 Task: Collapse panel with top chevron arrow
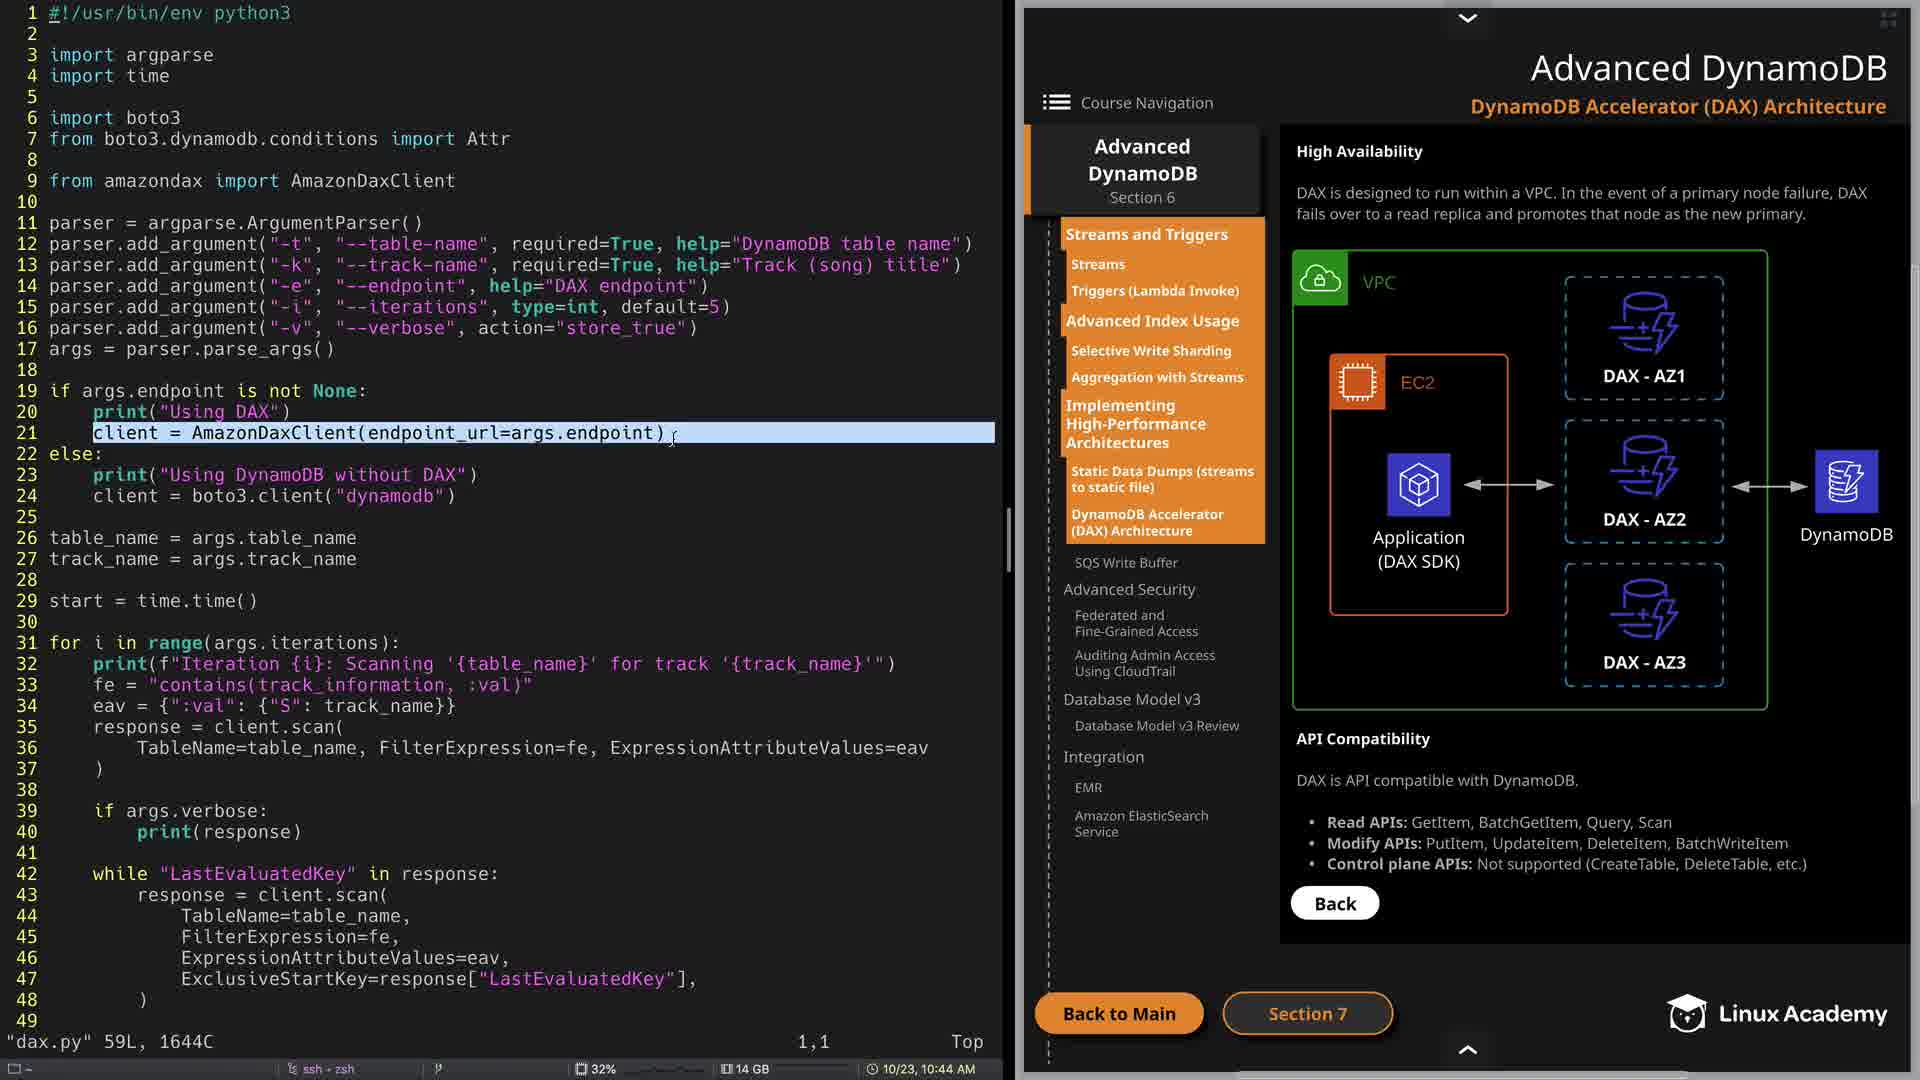tap(1467, 18)
